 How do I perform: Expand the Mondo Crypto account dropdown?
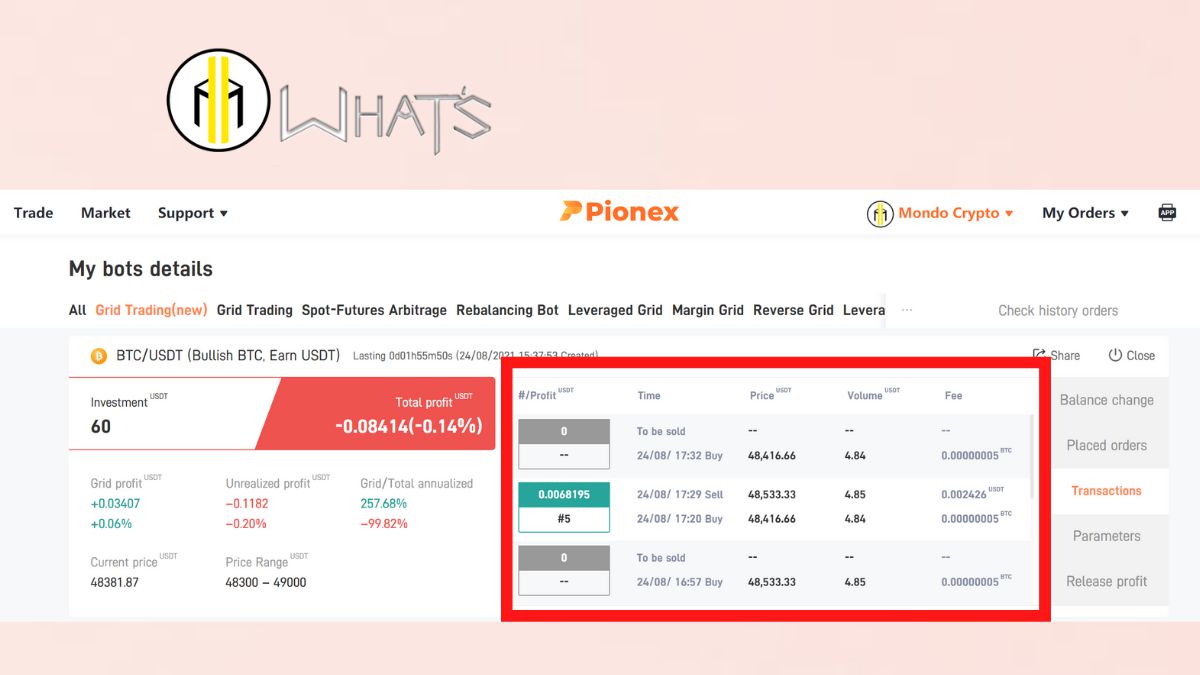coord(956,213)
